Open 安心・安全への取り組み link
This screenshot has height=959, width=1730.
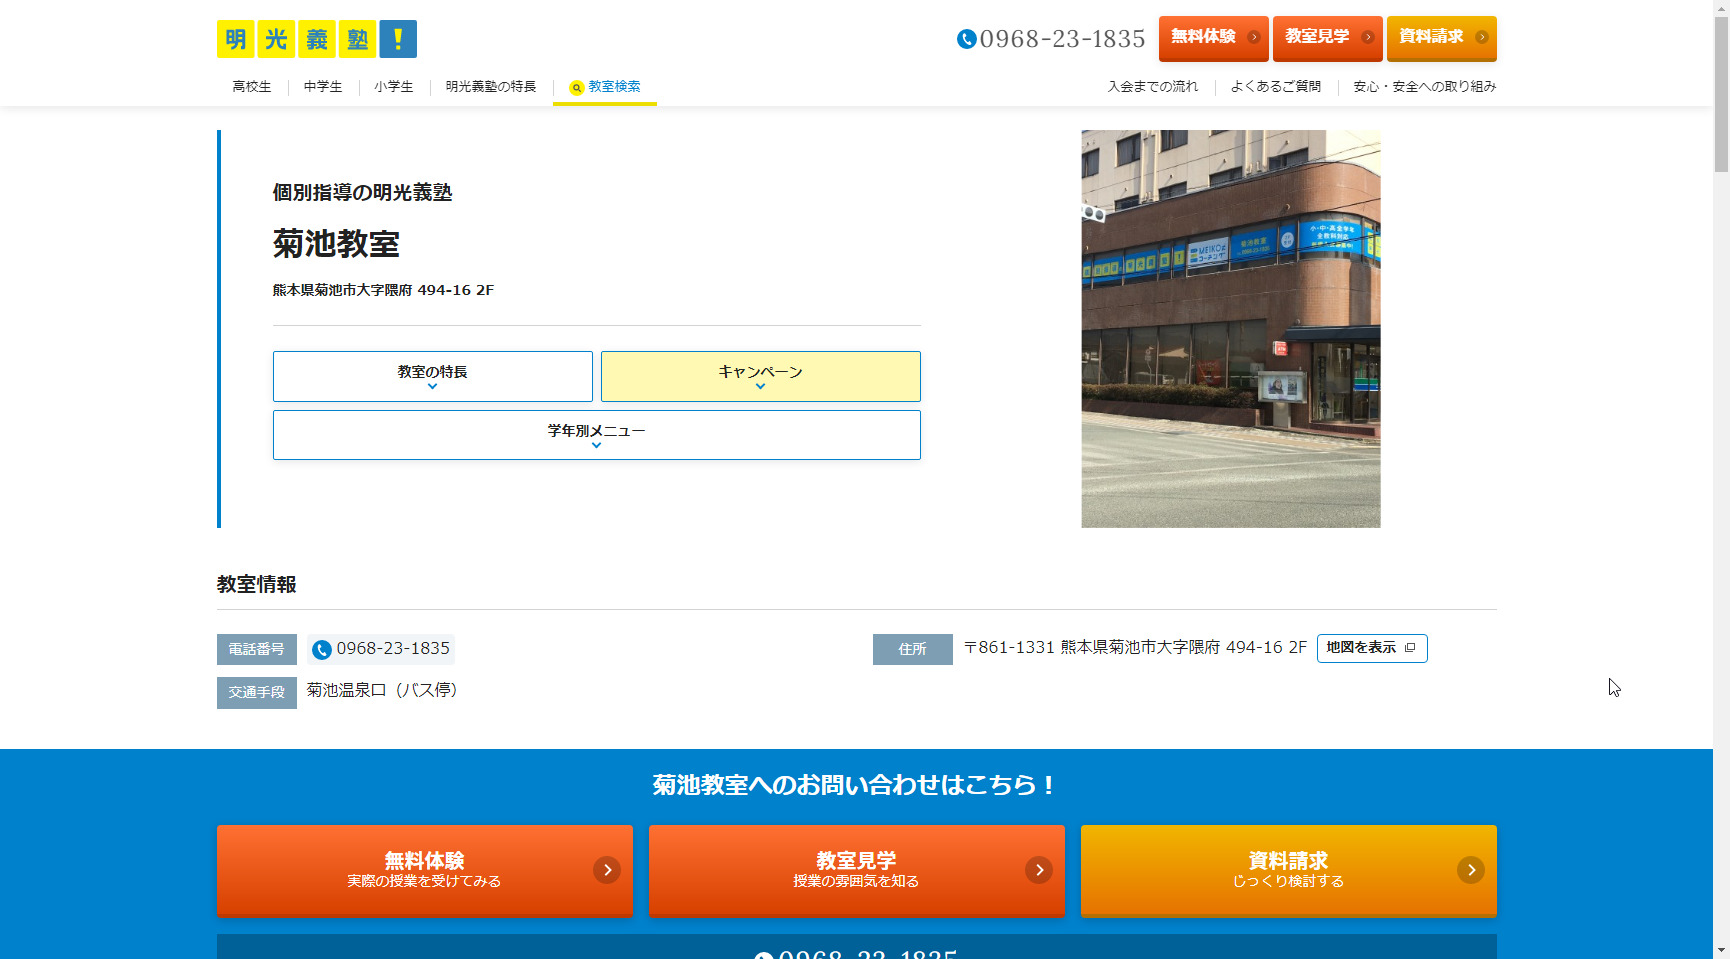point(1425,87)
